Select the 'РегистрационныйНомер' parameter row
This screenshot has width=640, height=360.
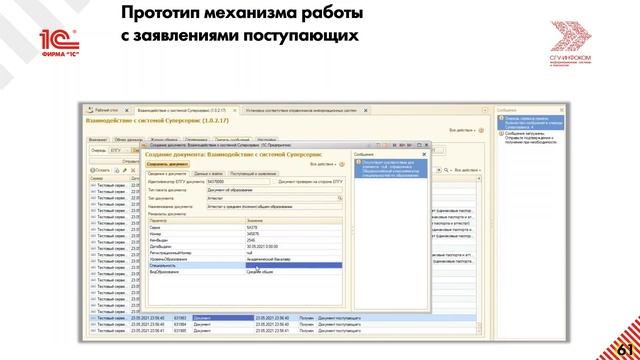[245, 253]
